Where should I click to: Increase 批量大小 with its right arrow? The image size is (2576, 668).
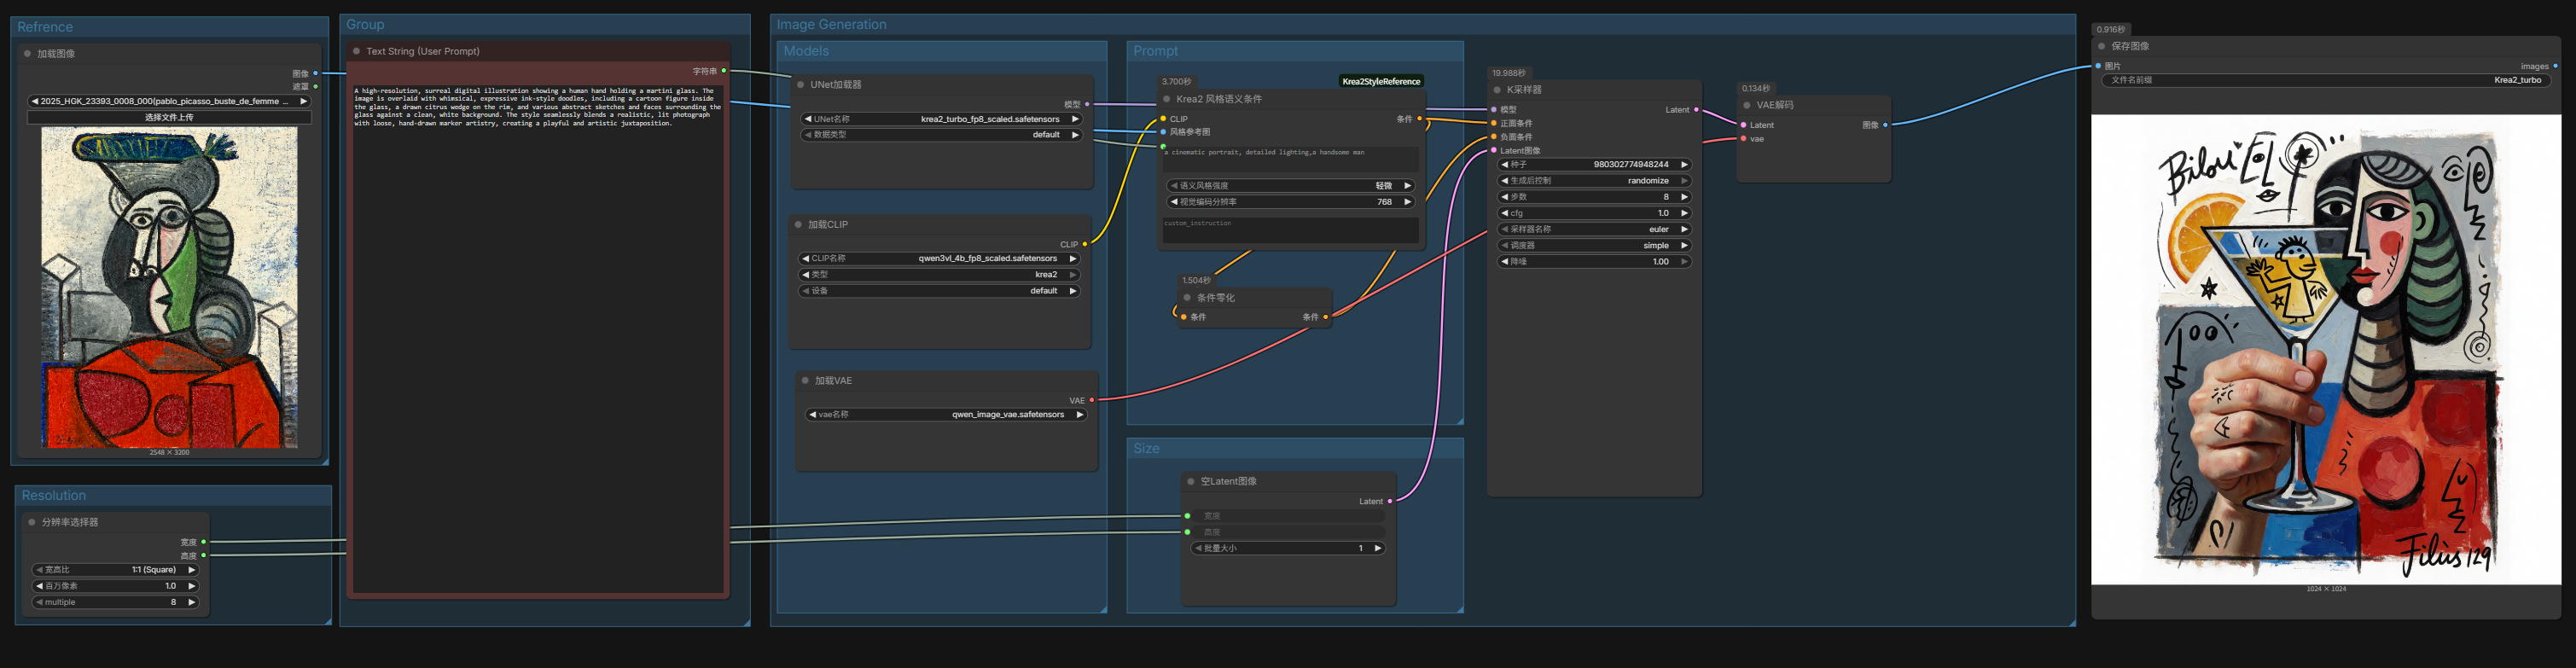pyautogui.click(x=1378, y=548)
